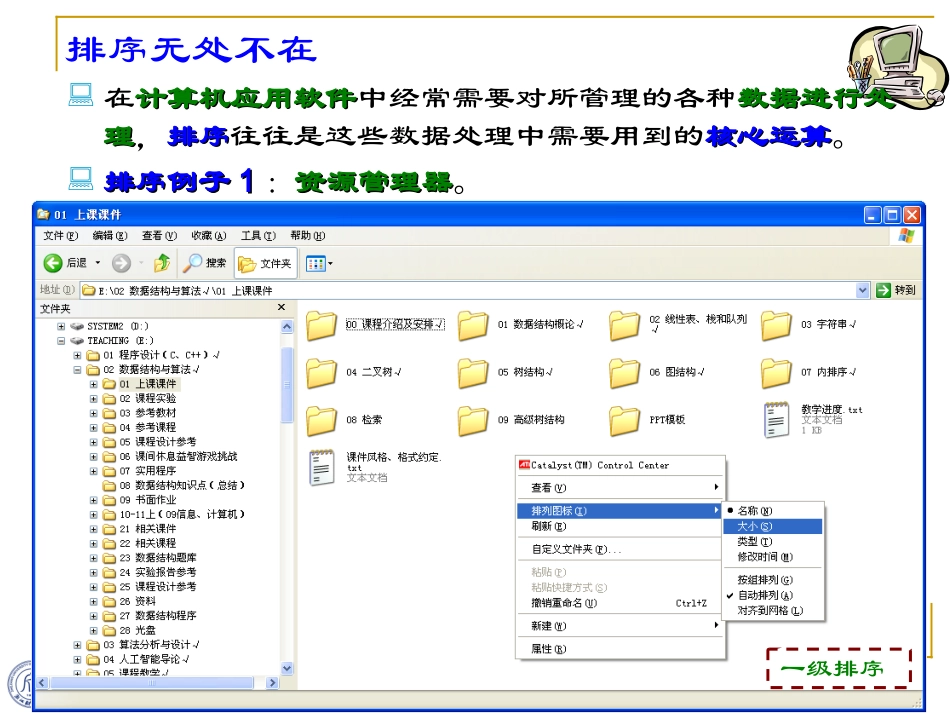Open the 帮助 menu

(307, 236)
